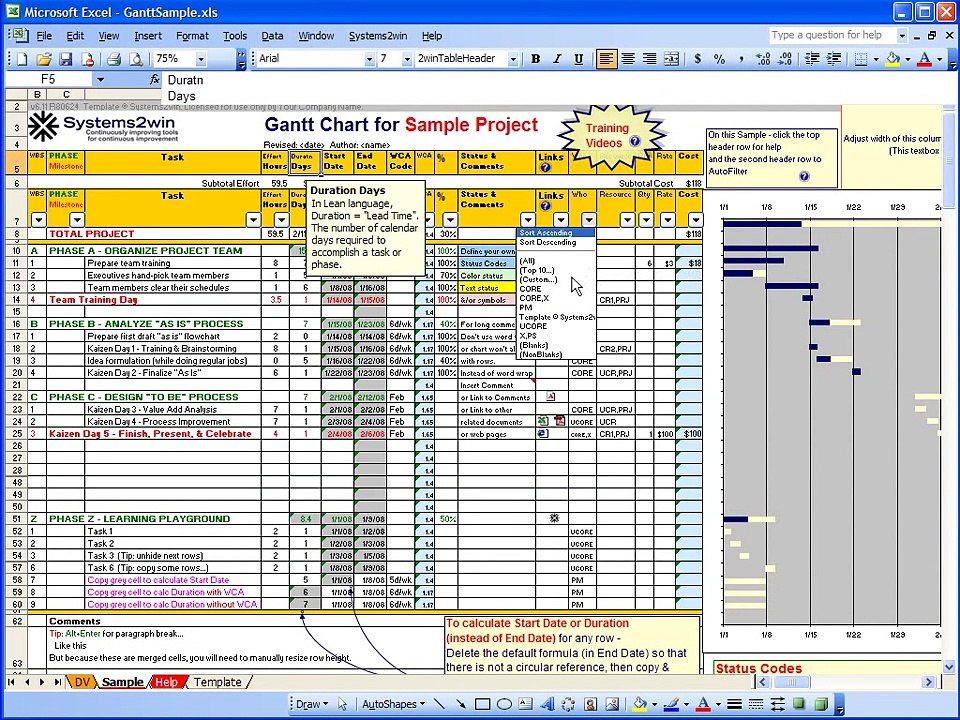Screen dimensions: 960x720
Task: Open the Tools menu
Action: coord(234,36)
